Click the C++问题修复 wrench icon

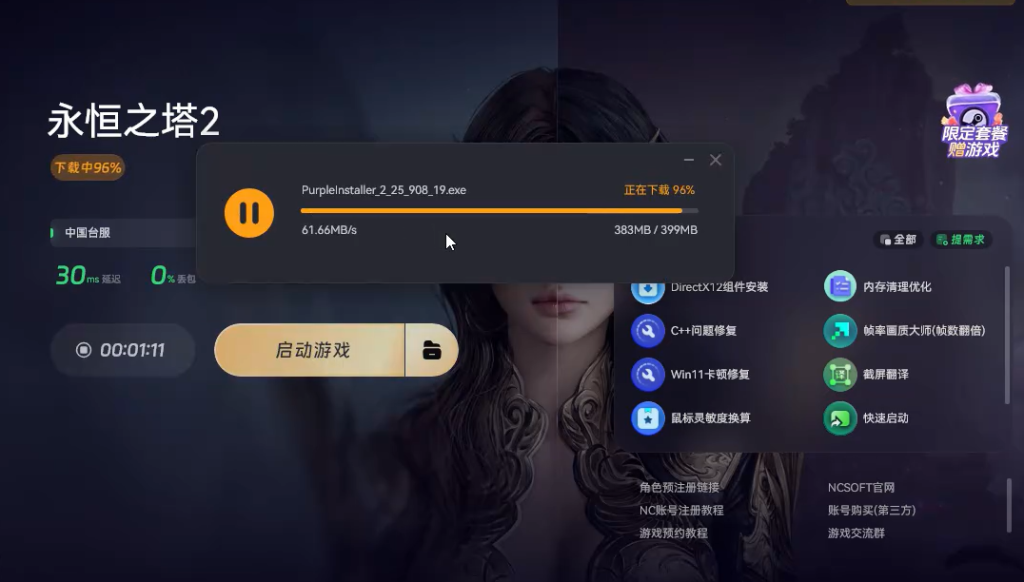coord(647,331)
